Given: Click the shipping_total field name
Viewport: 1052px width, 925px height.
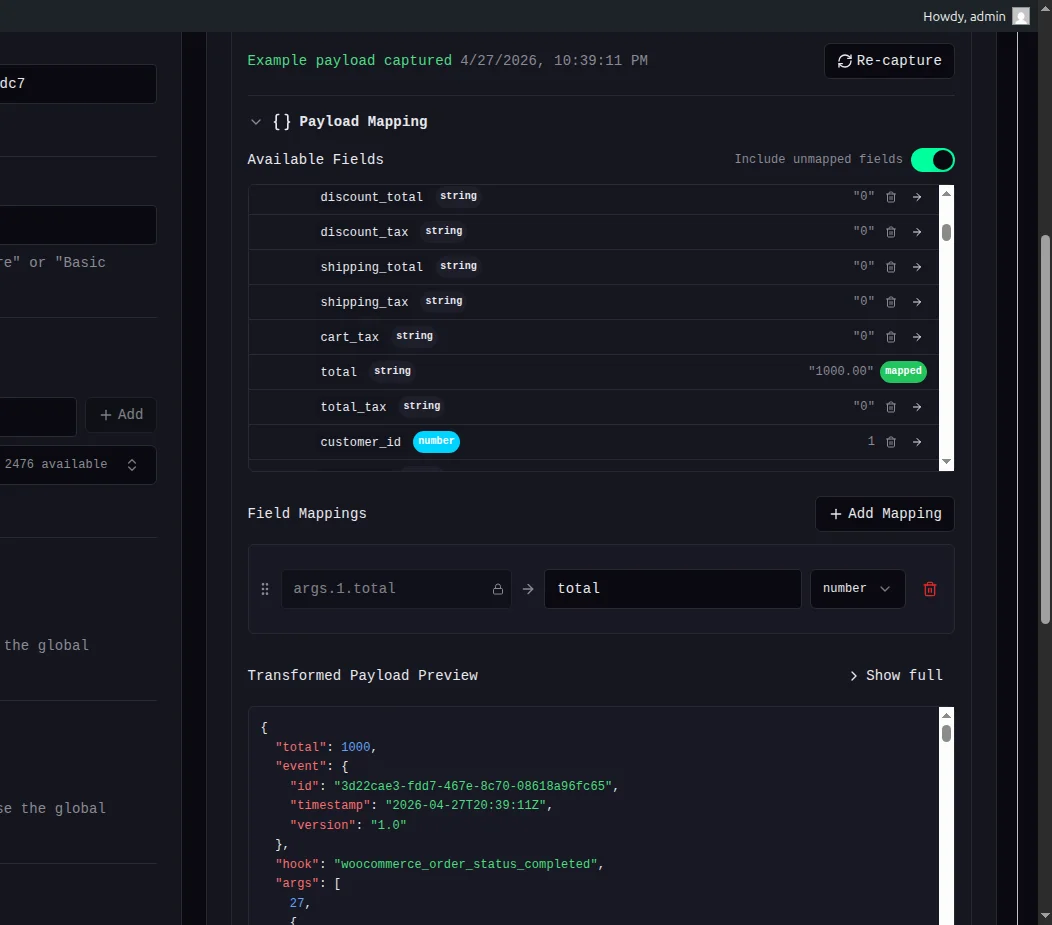Looking at the screenshot, I should pyautogui.click(x=372, y=267).
